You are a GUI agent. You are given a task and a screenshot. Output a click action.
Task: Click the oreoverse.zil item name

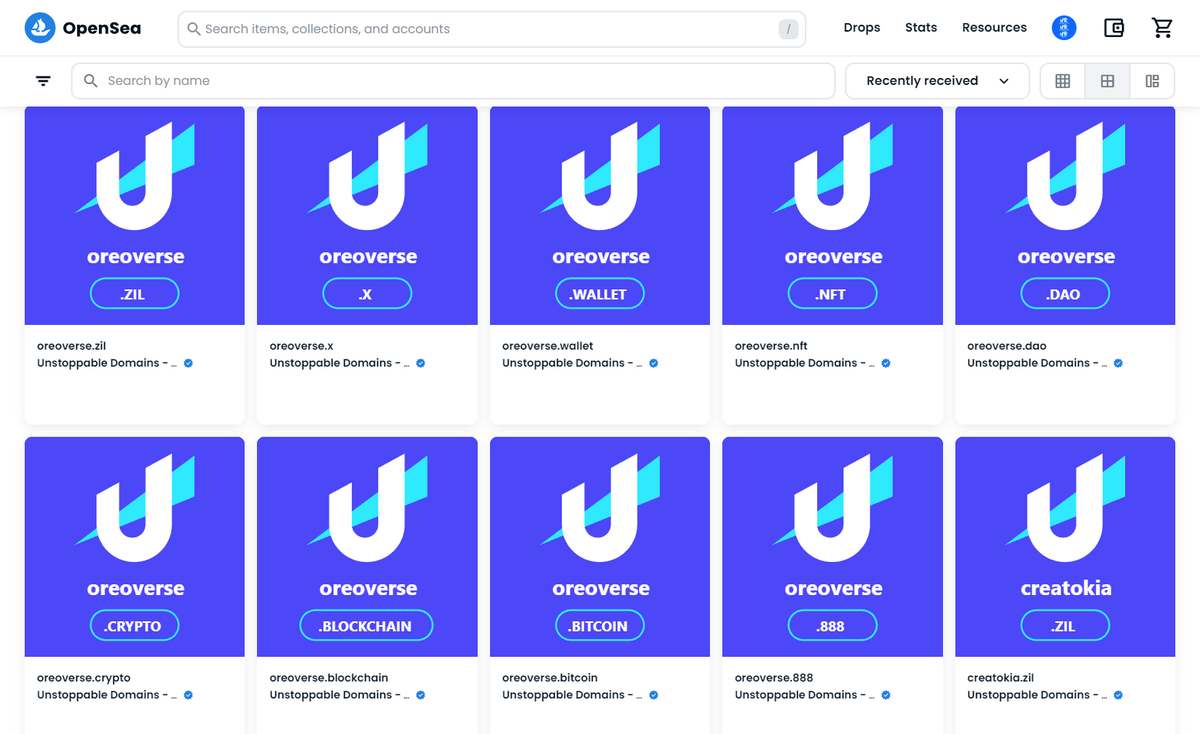(71, 346)
